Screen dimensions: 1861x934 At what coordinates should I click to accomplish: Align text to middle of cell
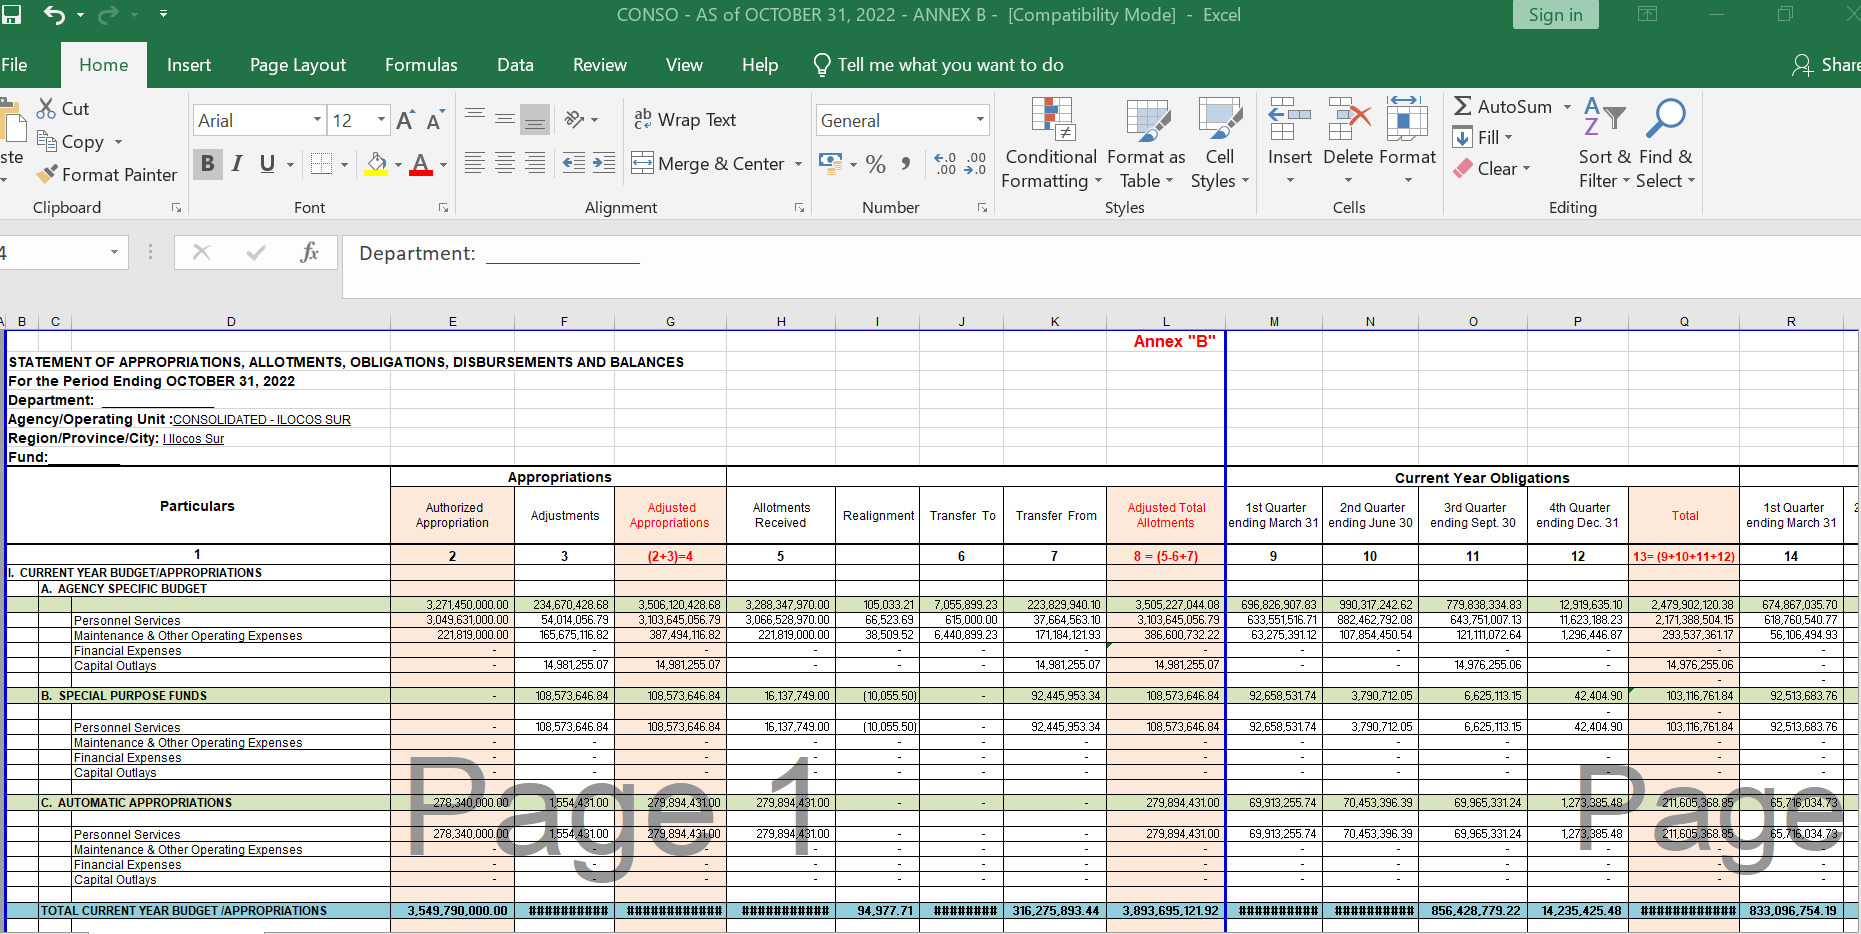pyautogui.click(x=505, y=119)
